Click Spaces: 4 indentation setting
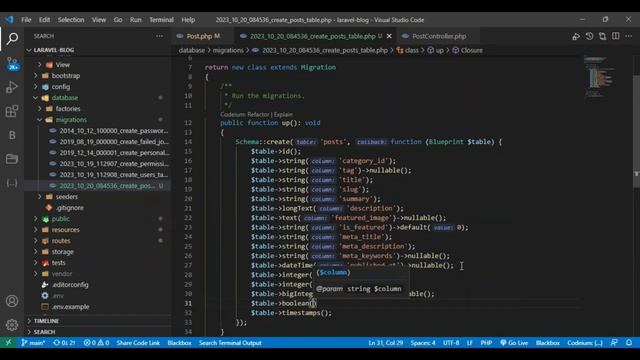The image size is (640, 360). coord(423,343)
